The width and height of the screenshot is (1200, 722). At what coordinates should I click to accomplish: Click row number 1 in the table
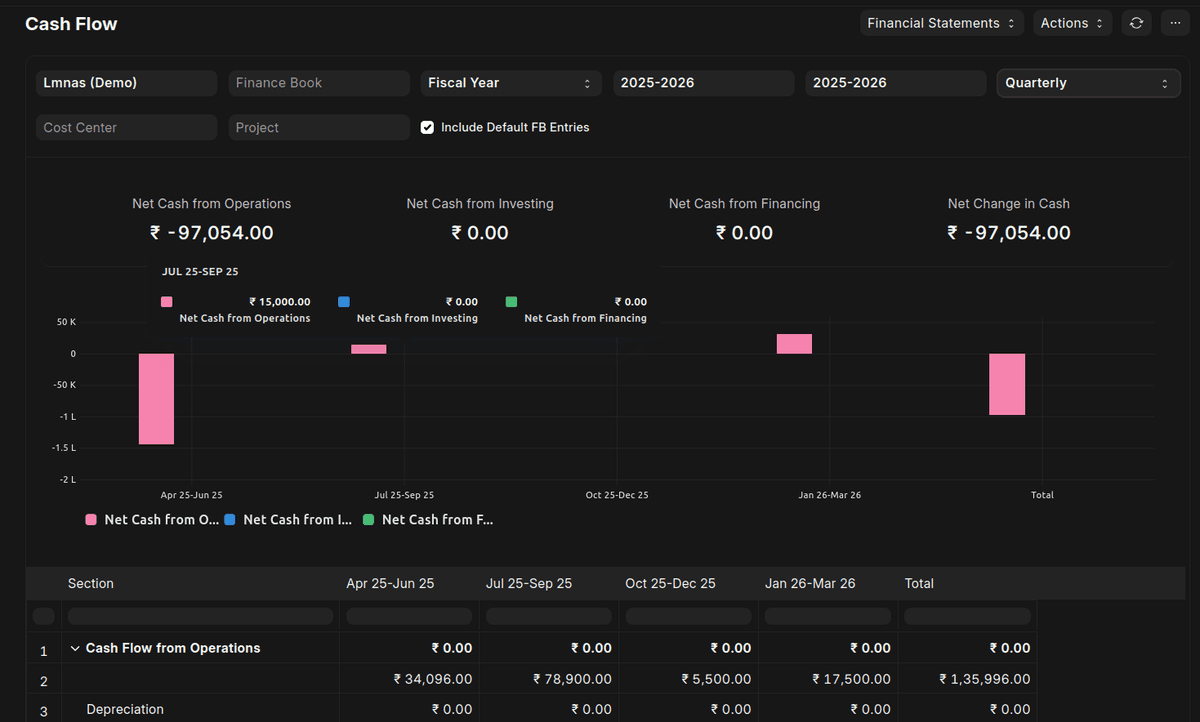pyautogui.click(x=44, y=651)
